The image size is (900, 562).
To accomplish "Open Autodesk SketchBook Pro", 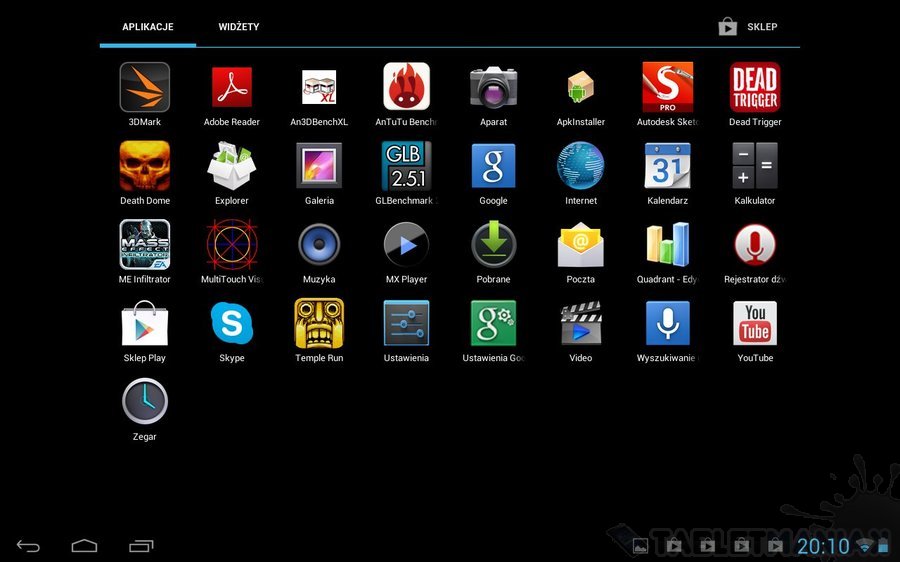I will (668, 87).
